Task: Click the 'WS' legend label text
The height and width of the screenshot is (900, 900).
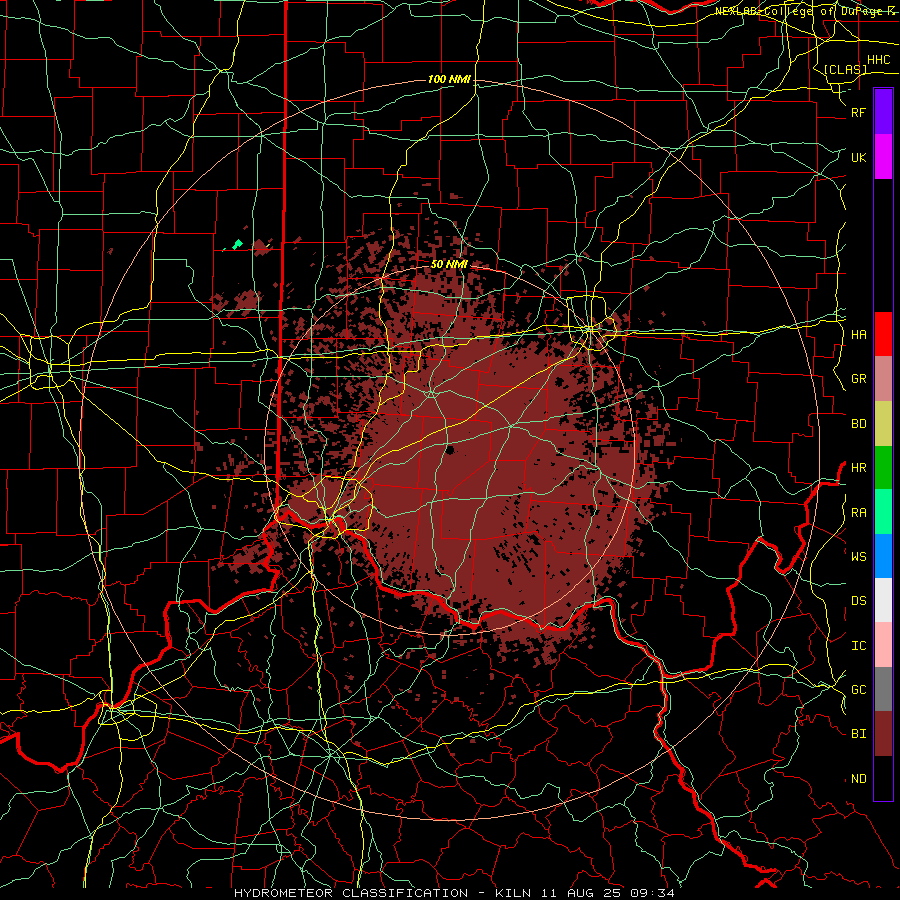Action: (x=858, y=557)
